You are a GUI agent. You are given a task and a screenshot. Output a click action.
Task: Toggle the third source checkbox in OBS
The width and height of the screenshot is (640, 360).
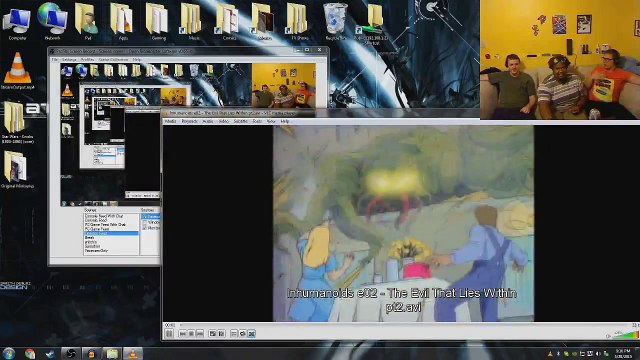[x=144, y=228]
